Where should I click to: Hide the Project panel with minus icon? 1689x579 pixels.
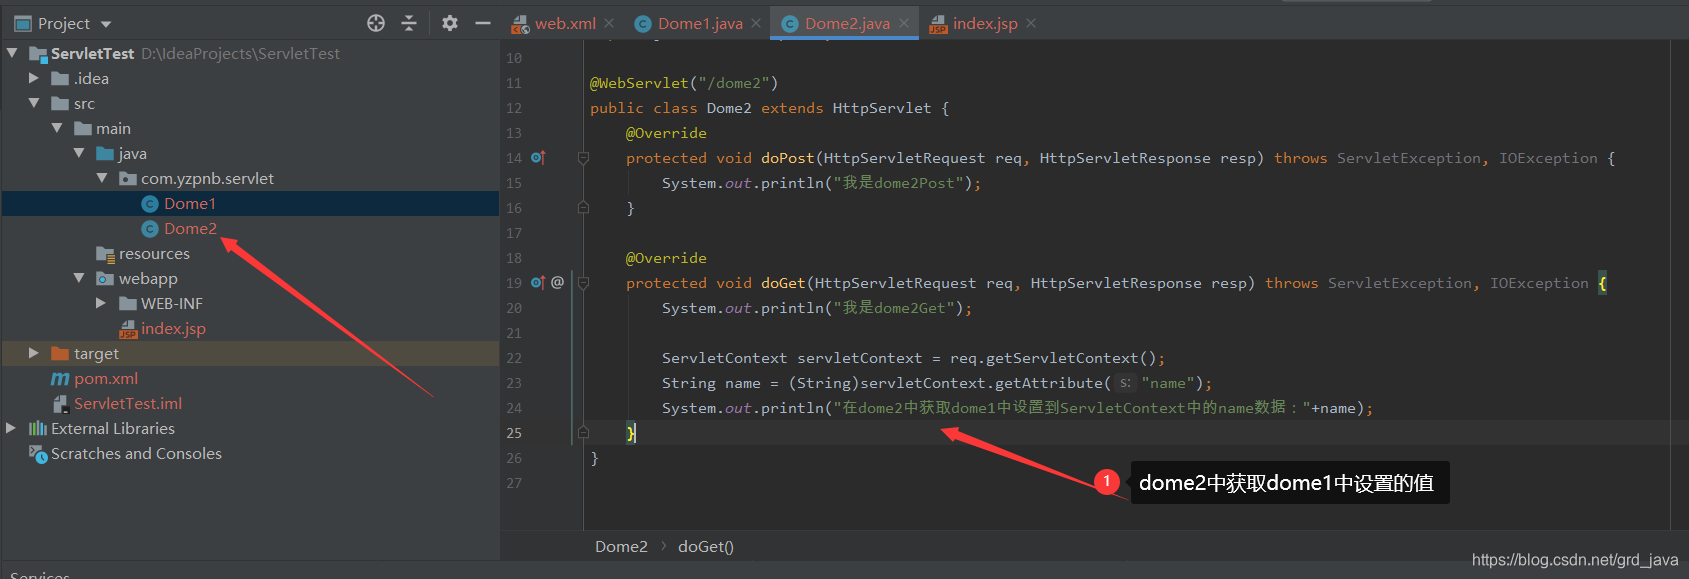(483, 23)
